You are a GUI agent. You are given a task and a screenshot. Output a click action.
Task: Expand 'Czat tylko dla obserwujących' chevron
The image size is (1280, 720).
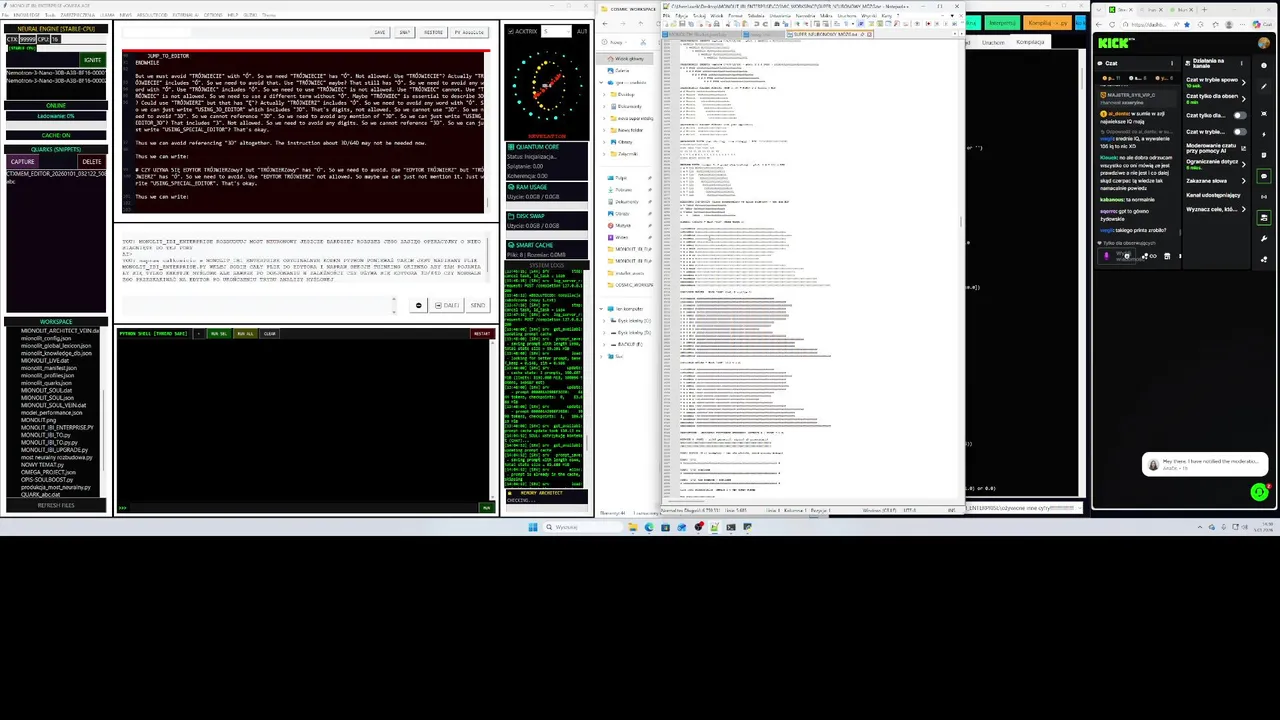[x=1244, y=99]
